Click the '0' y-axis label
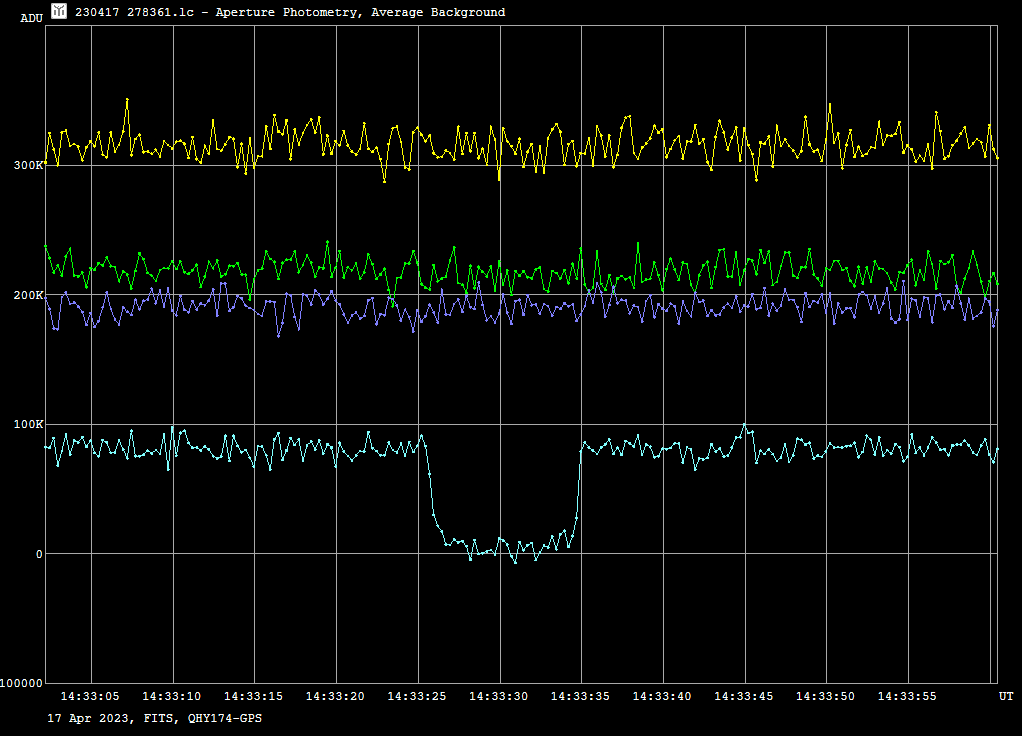The height and width of the screenshot is (736, 1022). click(39, 554)
